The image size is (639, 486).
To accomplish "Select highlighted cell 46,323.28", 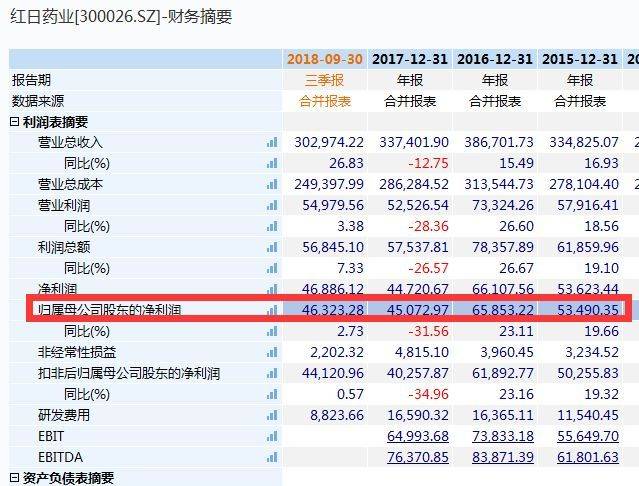I will (333, 310).
